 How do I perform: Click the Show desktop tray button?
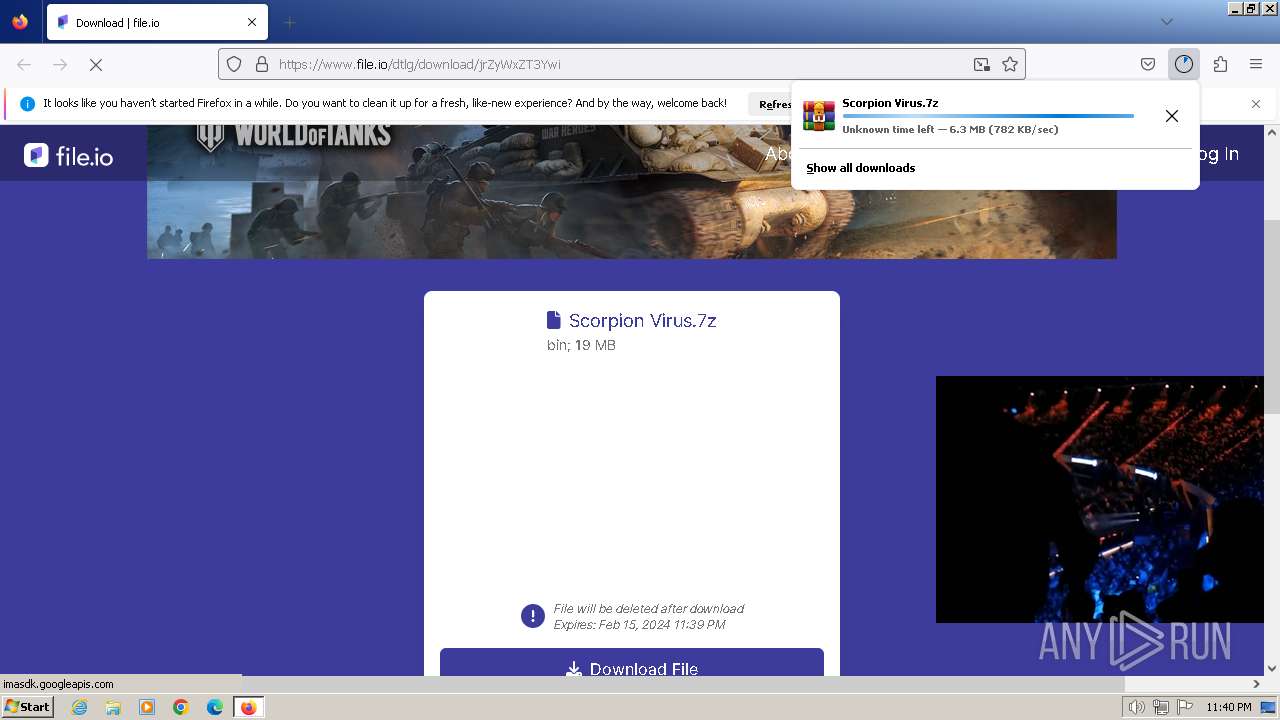coord(1268,707)
